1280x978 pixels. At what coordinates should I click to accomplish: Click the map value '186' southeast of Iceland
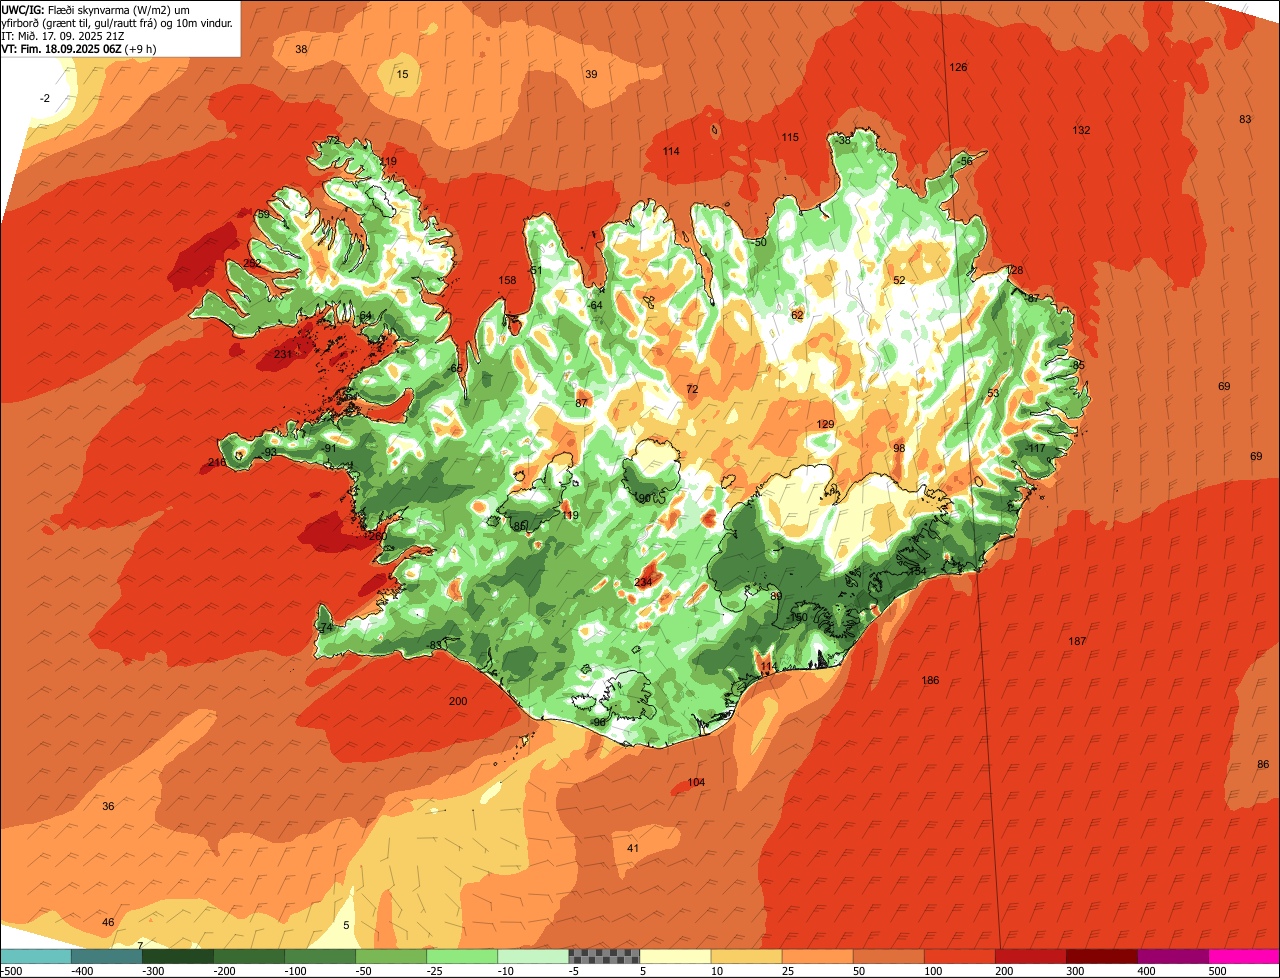[930, 680]
